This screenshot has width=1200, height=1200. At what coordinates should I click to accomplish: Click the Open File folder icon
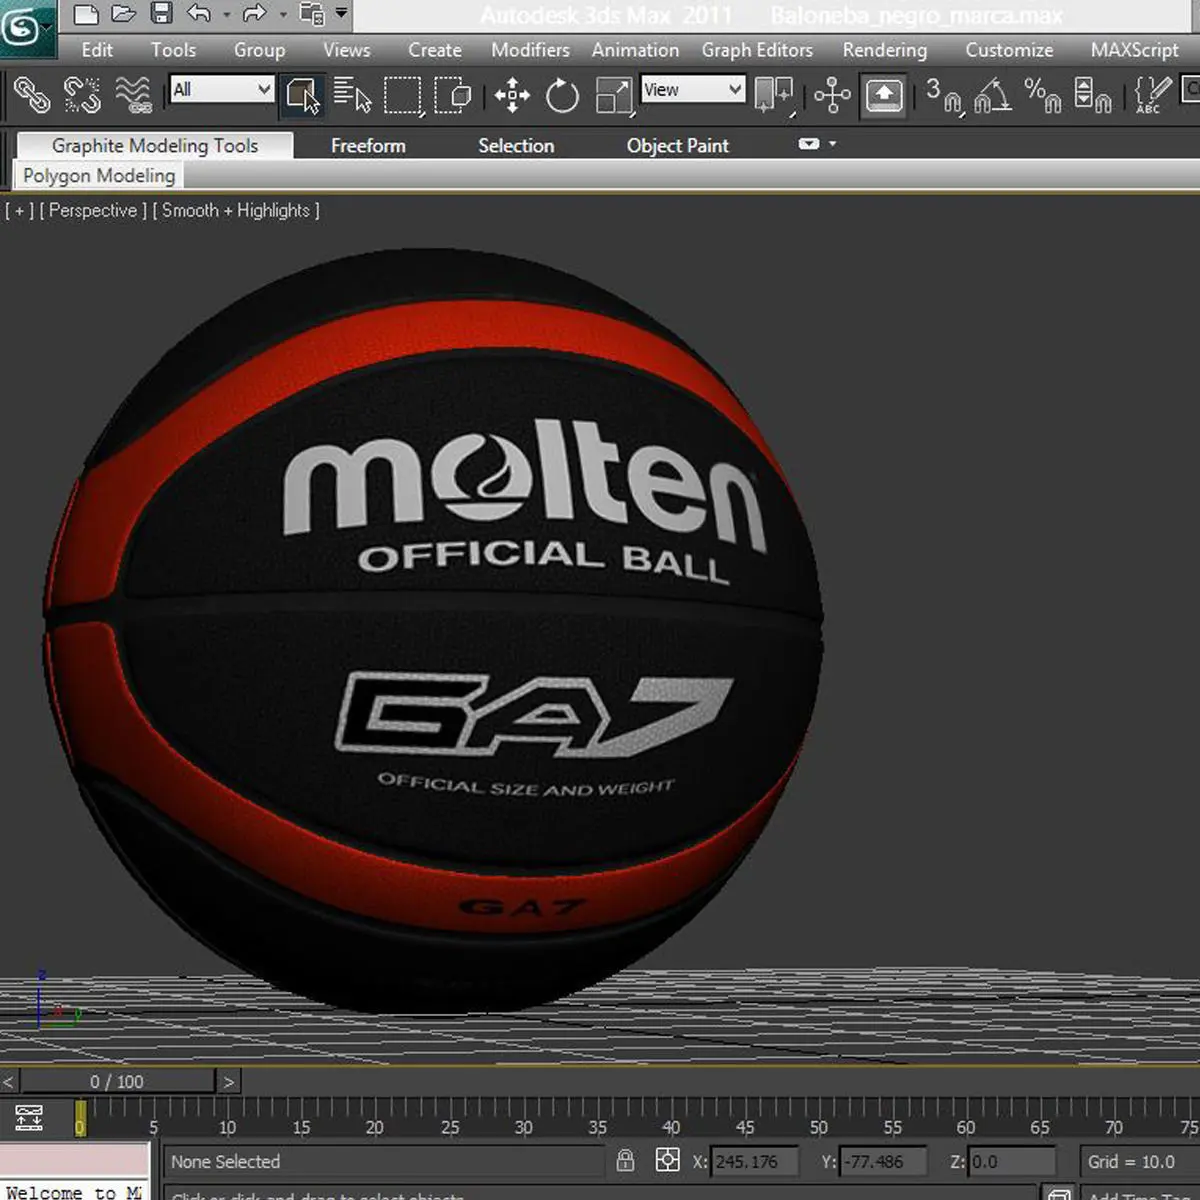pyautogui.click(x=123, y=14)
